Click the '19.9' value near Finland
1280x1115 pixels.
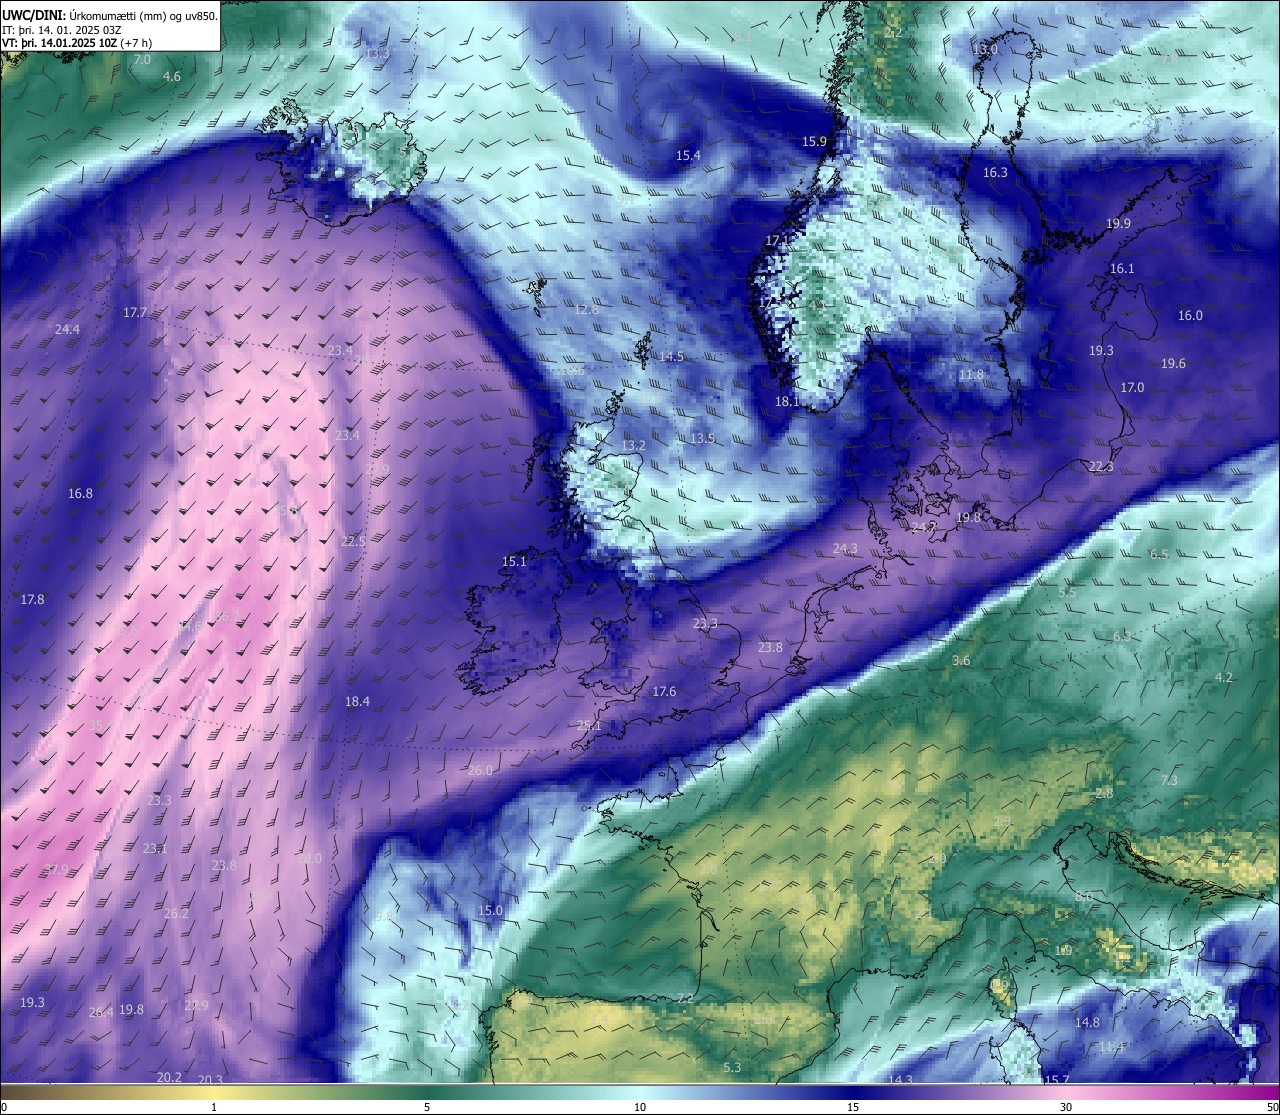pos(1118,223)
